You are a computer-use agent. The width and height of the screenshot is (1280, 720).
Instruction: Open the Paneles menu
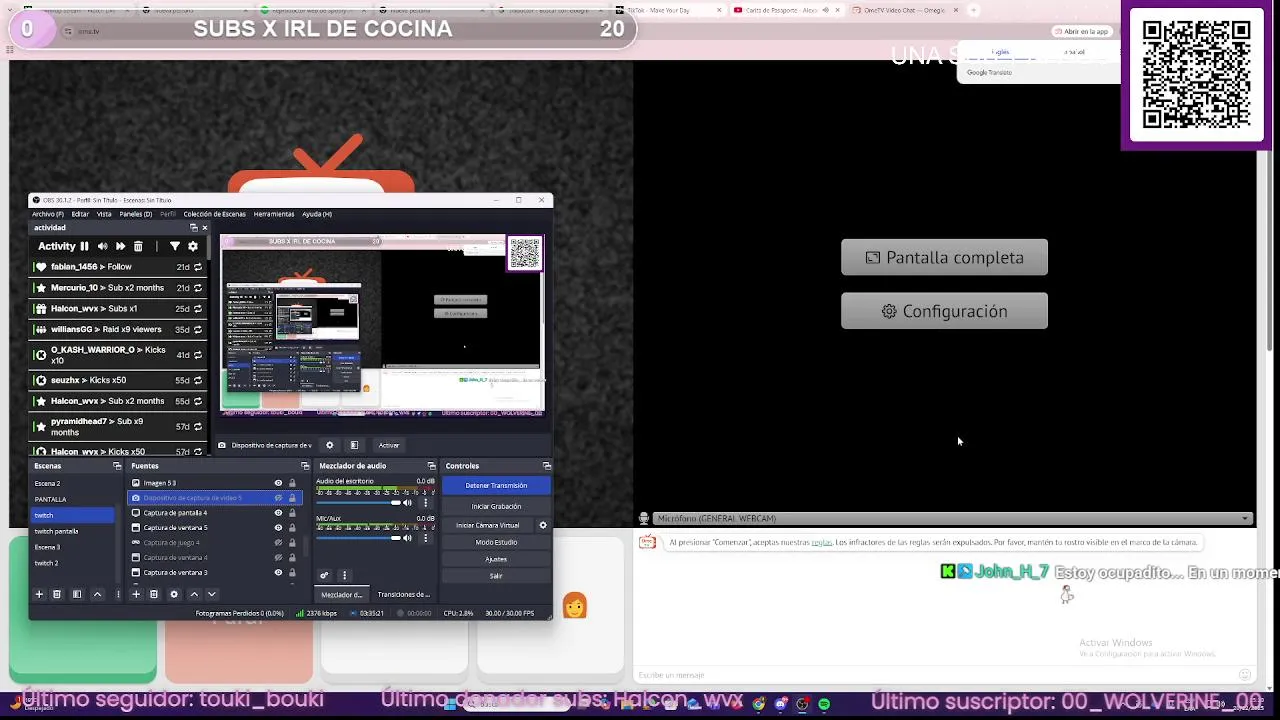135,214
